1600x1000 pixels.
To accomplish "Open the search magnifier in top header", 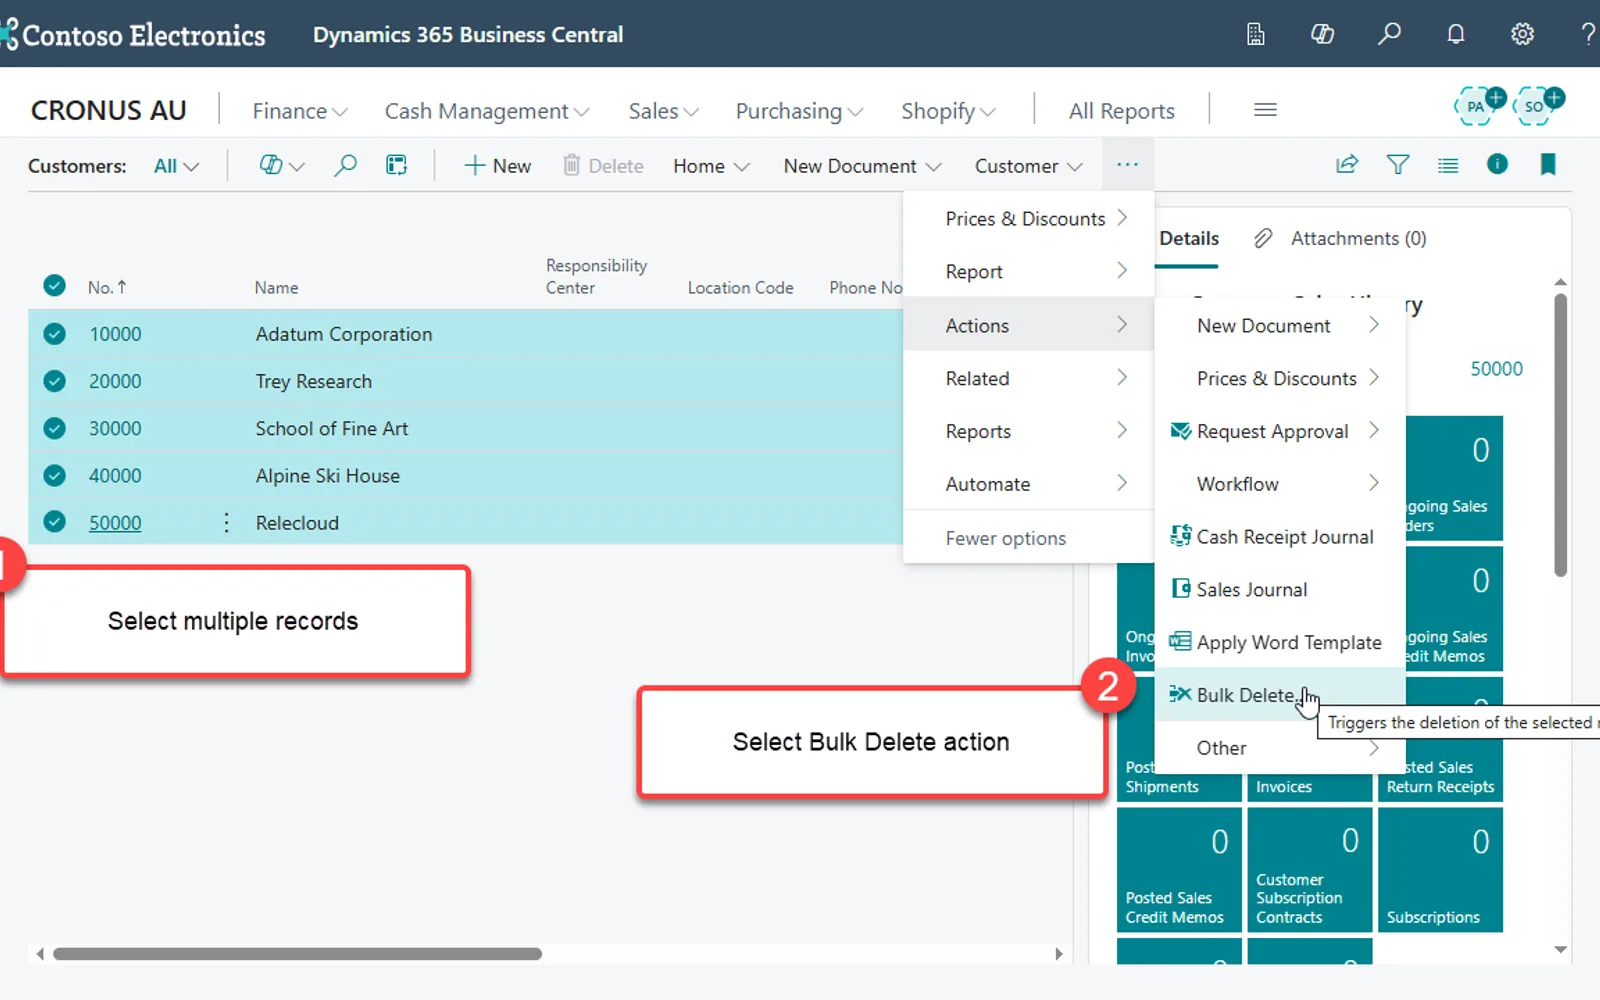I will (x=1389, y=34).
